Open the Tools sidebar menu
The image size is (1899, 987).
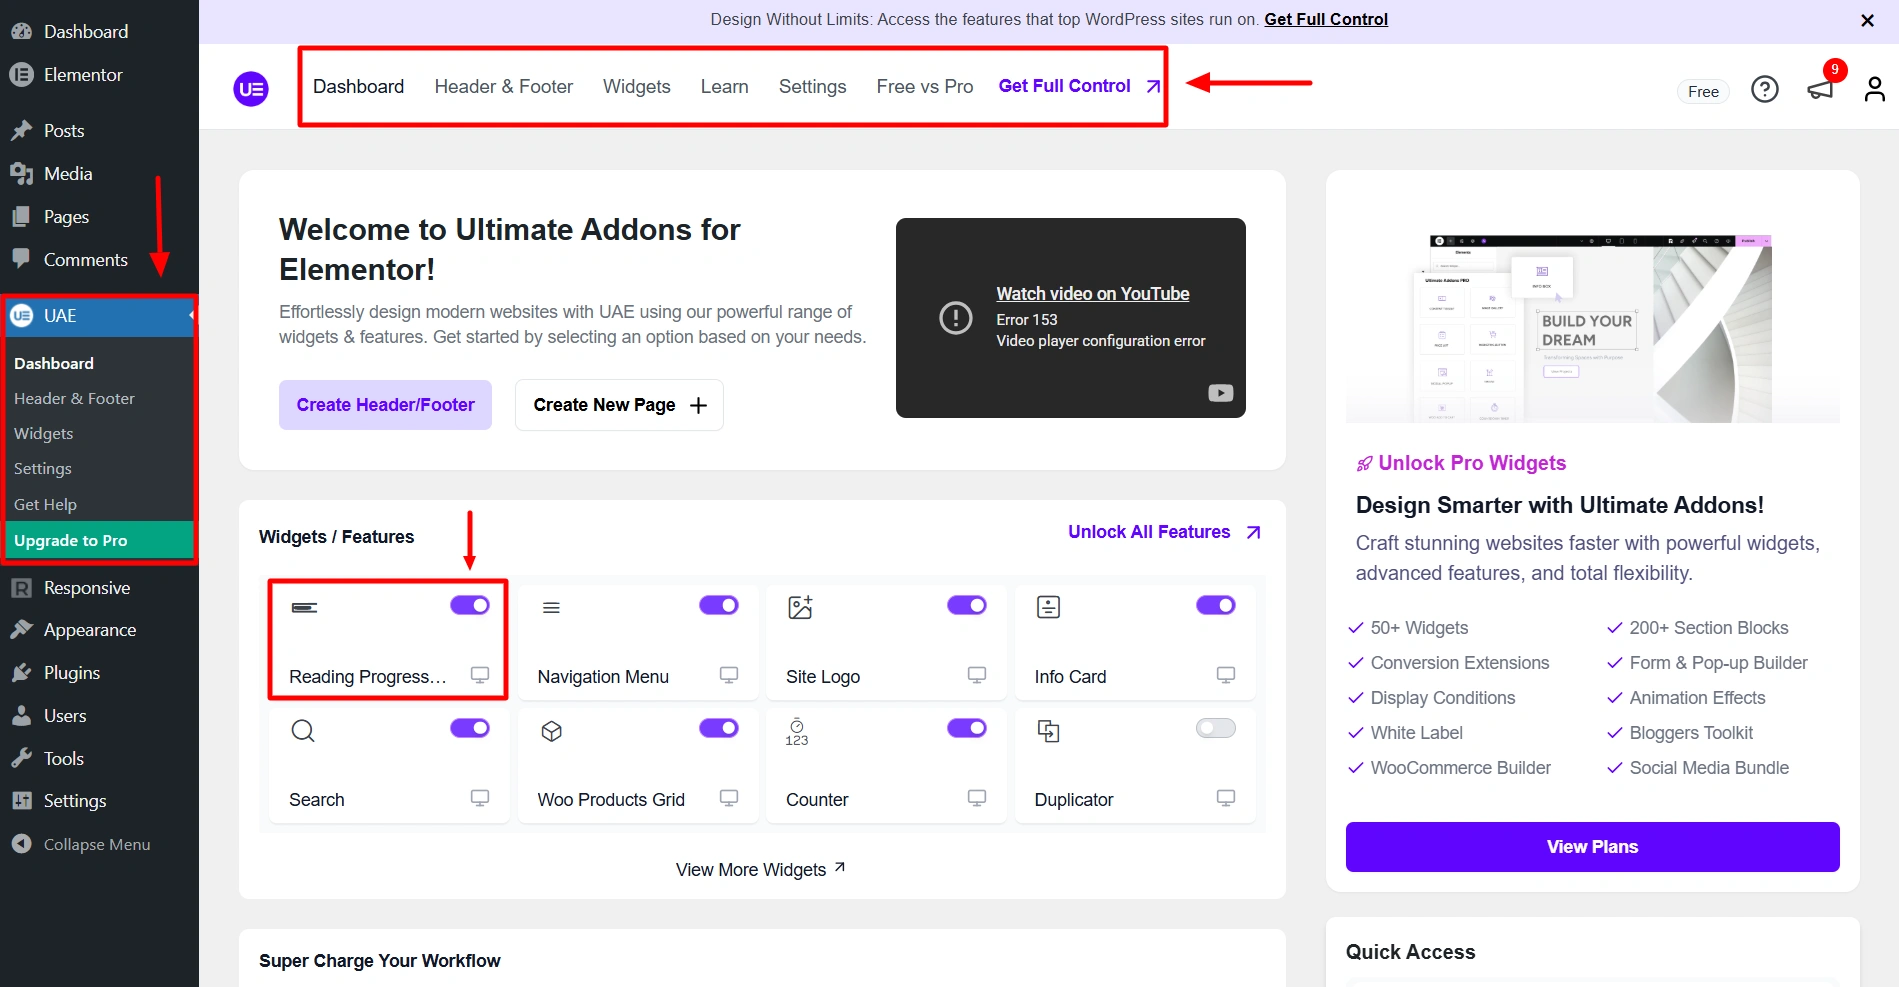click(x=99, y=759)
